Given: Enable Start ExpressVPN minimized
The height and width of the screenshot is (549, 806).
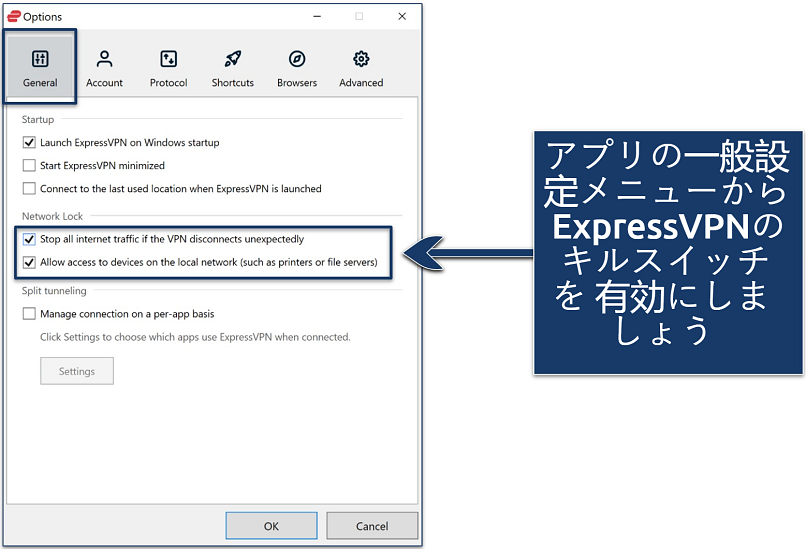Looking at the screenshot, I should click(x=29, y=166).
